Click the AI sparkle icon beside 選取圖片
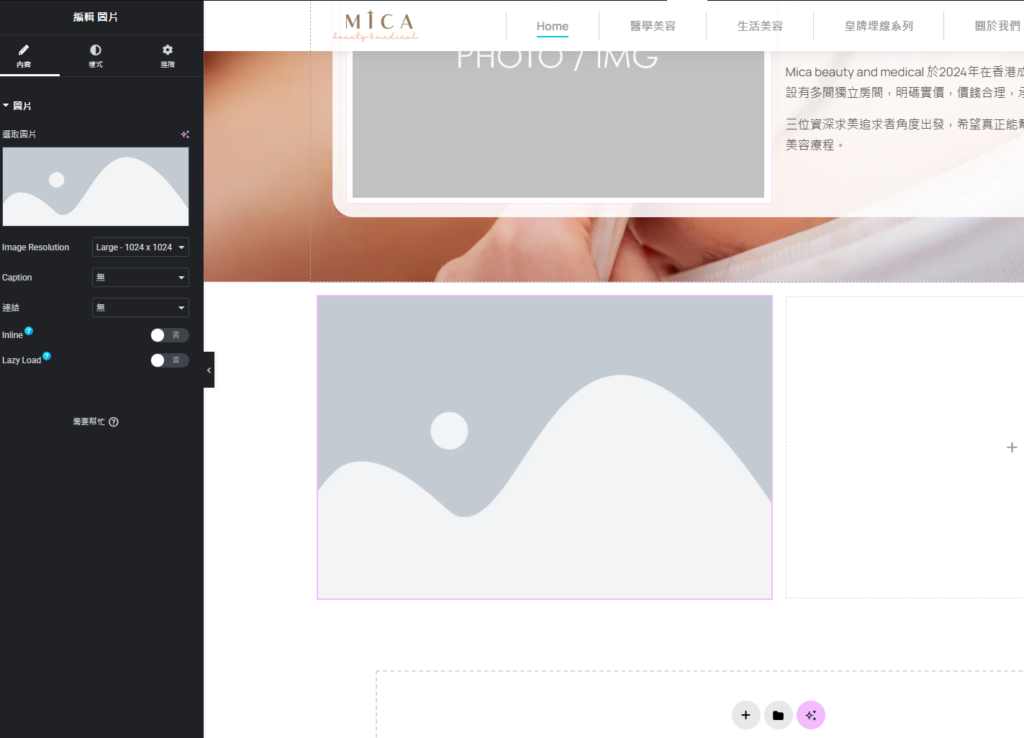Viewport: 1024px width, 738px height. tap(184, 134)
